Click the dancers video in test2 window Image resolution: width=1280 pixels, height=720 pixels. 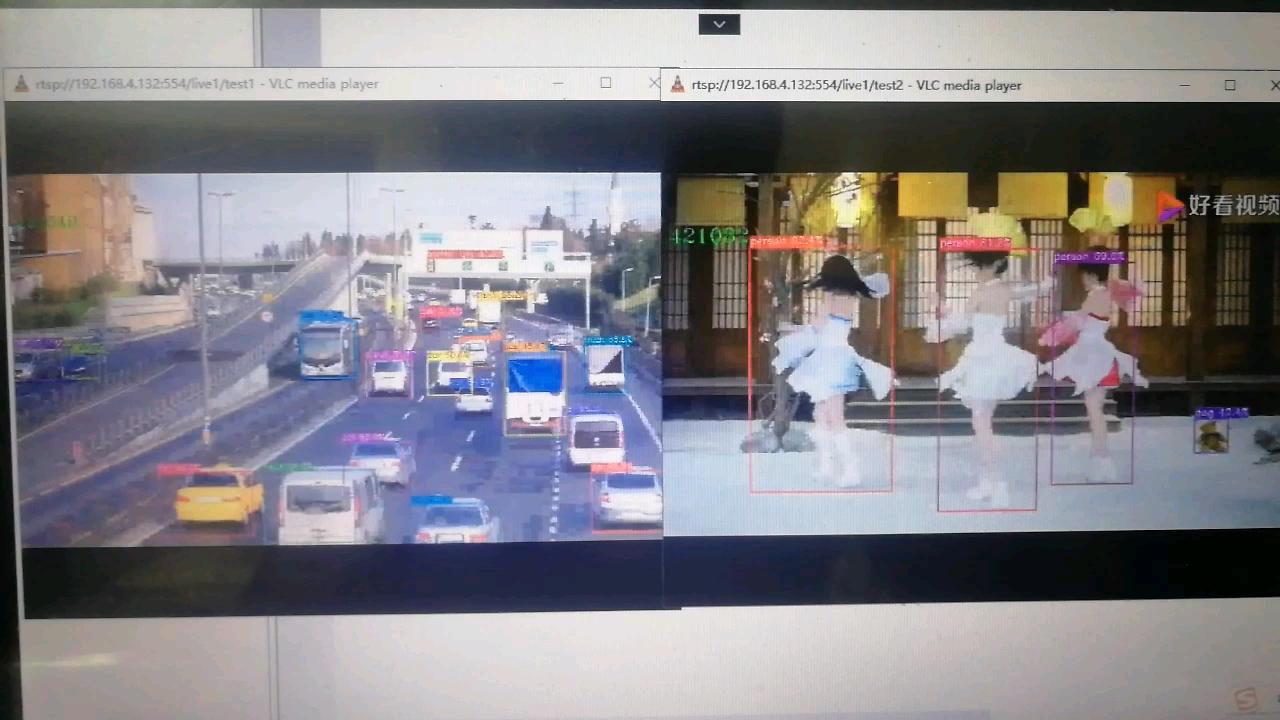(971, 354)
